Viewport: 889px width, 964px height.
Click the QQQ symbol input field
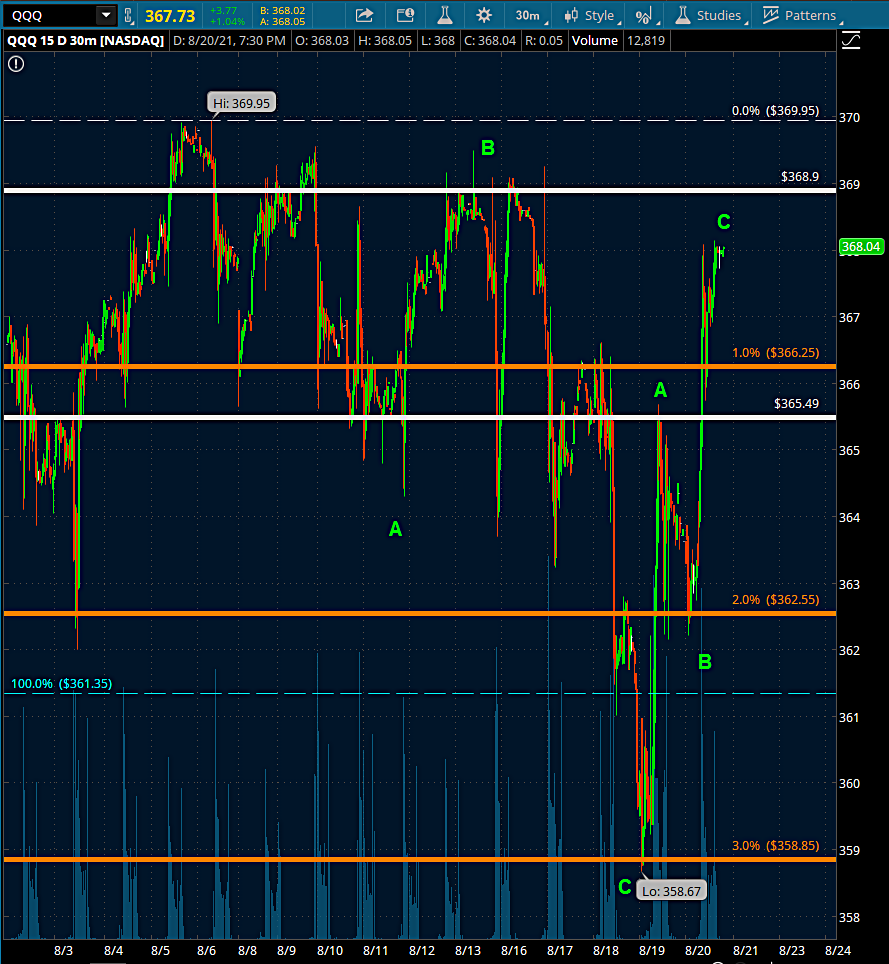click(x=50, y=15)
